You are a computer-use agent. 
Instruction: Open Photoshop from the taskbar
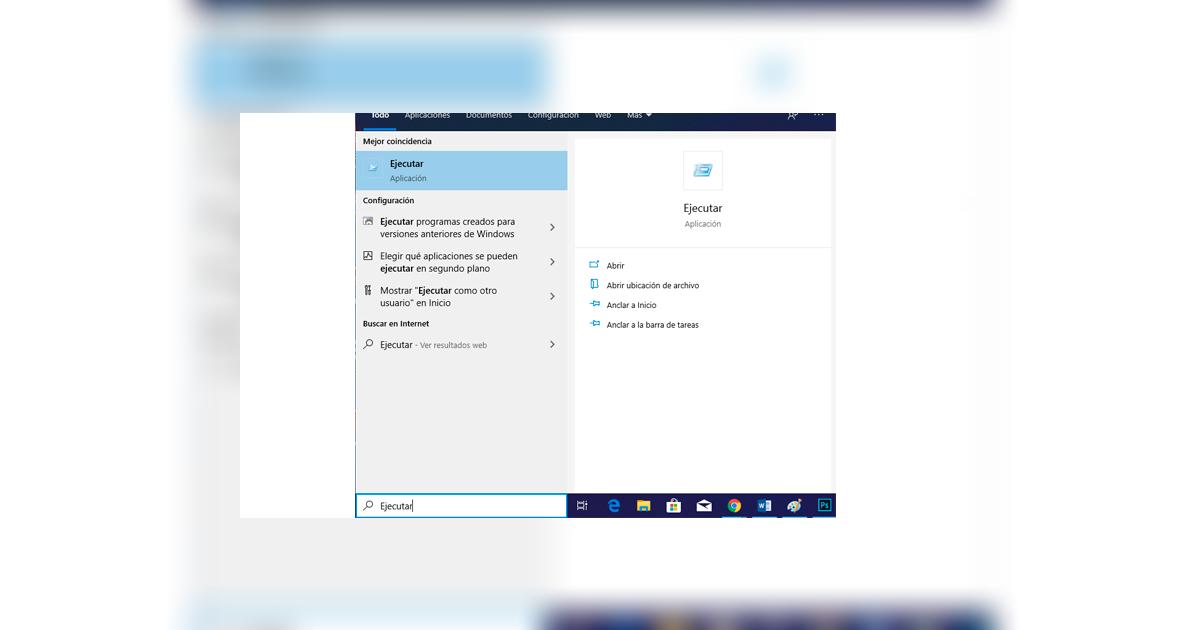(824, 506)
